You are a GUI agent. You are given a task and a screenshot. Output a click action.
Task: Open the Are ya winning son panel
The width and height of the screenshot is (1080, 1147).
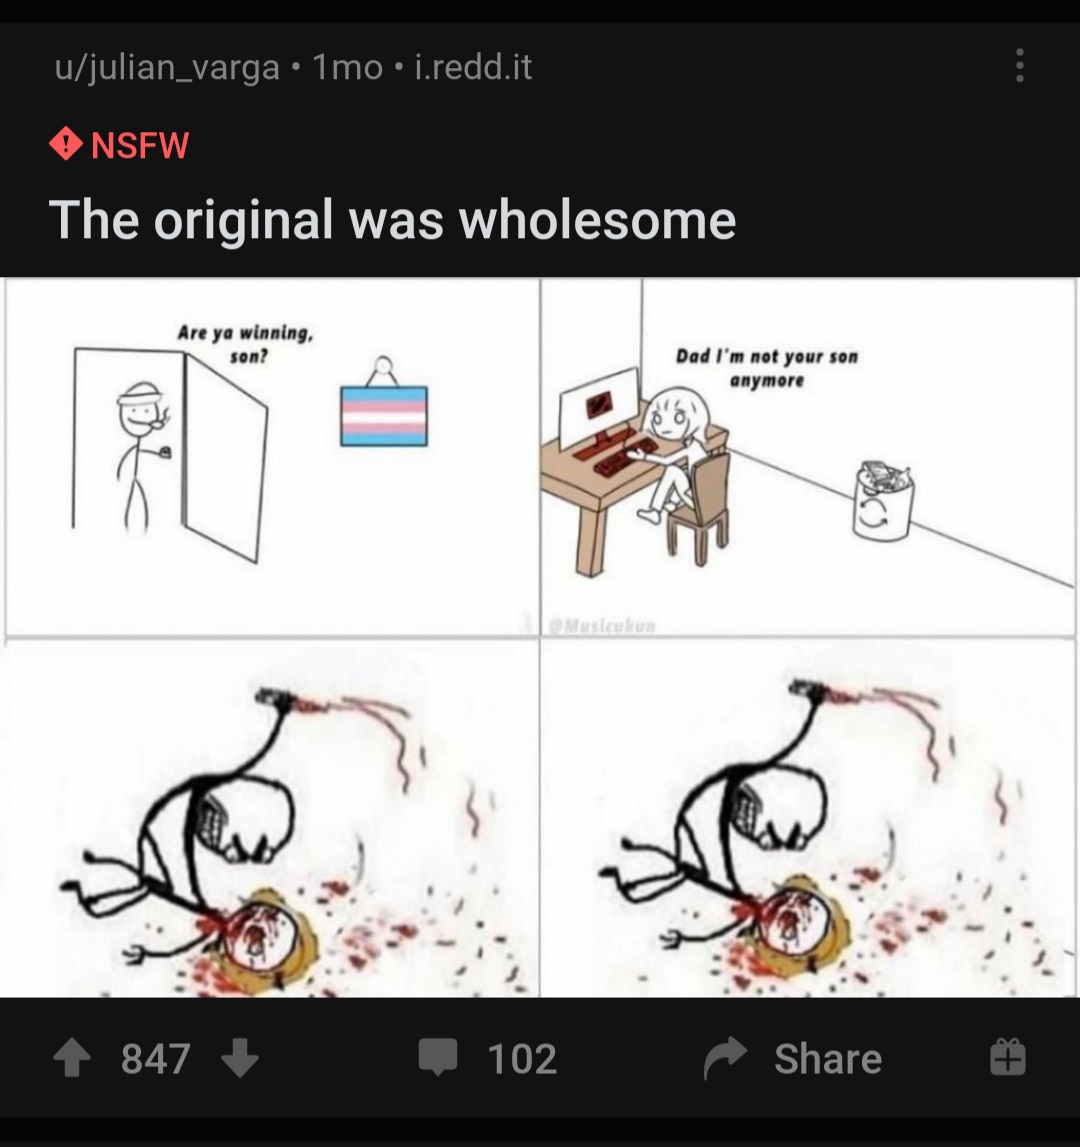(x=272, y=457)
